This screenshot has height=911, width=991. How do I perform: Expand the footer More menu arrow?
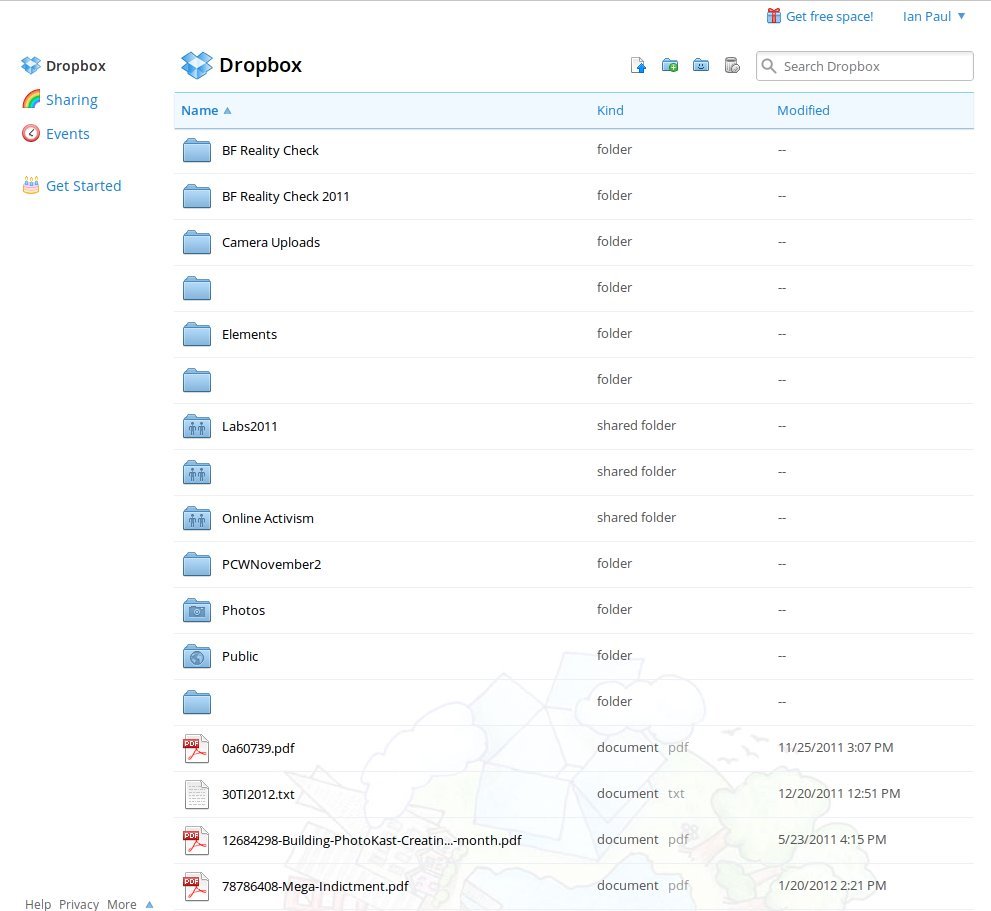coord(149,905)
